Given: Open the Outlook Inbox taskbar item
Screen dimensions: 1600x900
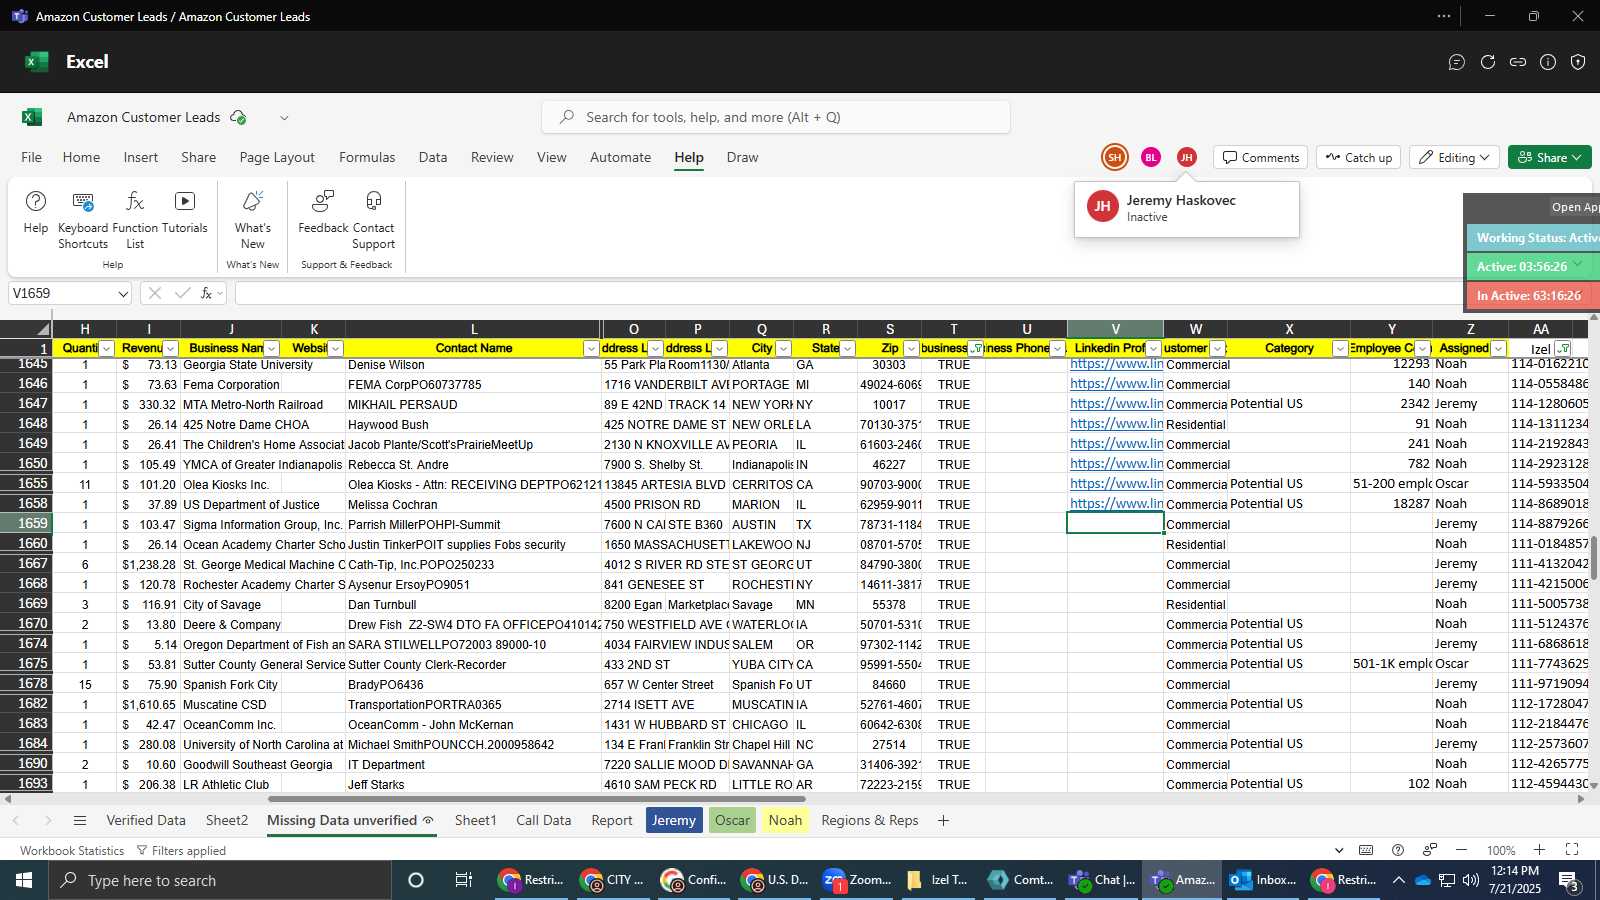Looking at the screenshot, I should coord(1264,880).
